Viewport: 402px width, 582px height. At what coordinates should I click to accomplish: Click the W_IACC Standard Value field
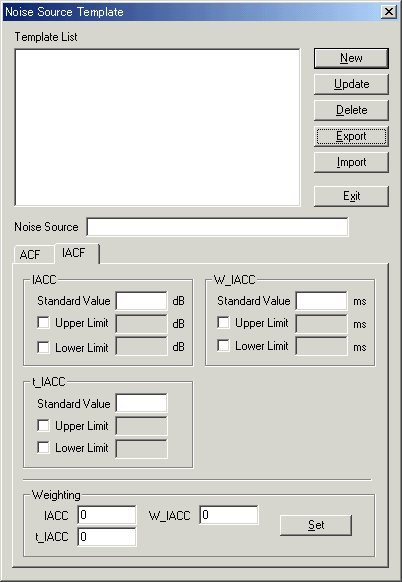coord(321,301)
